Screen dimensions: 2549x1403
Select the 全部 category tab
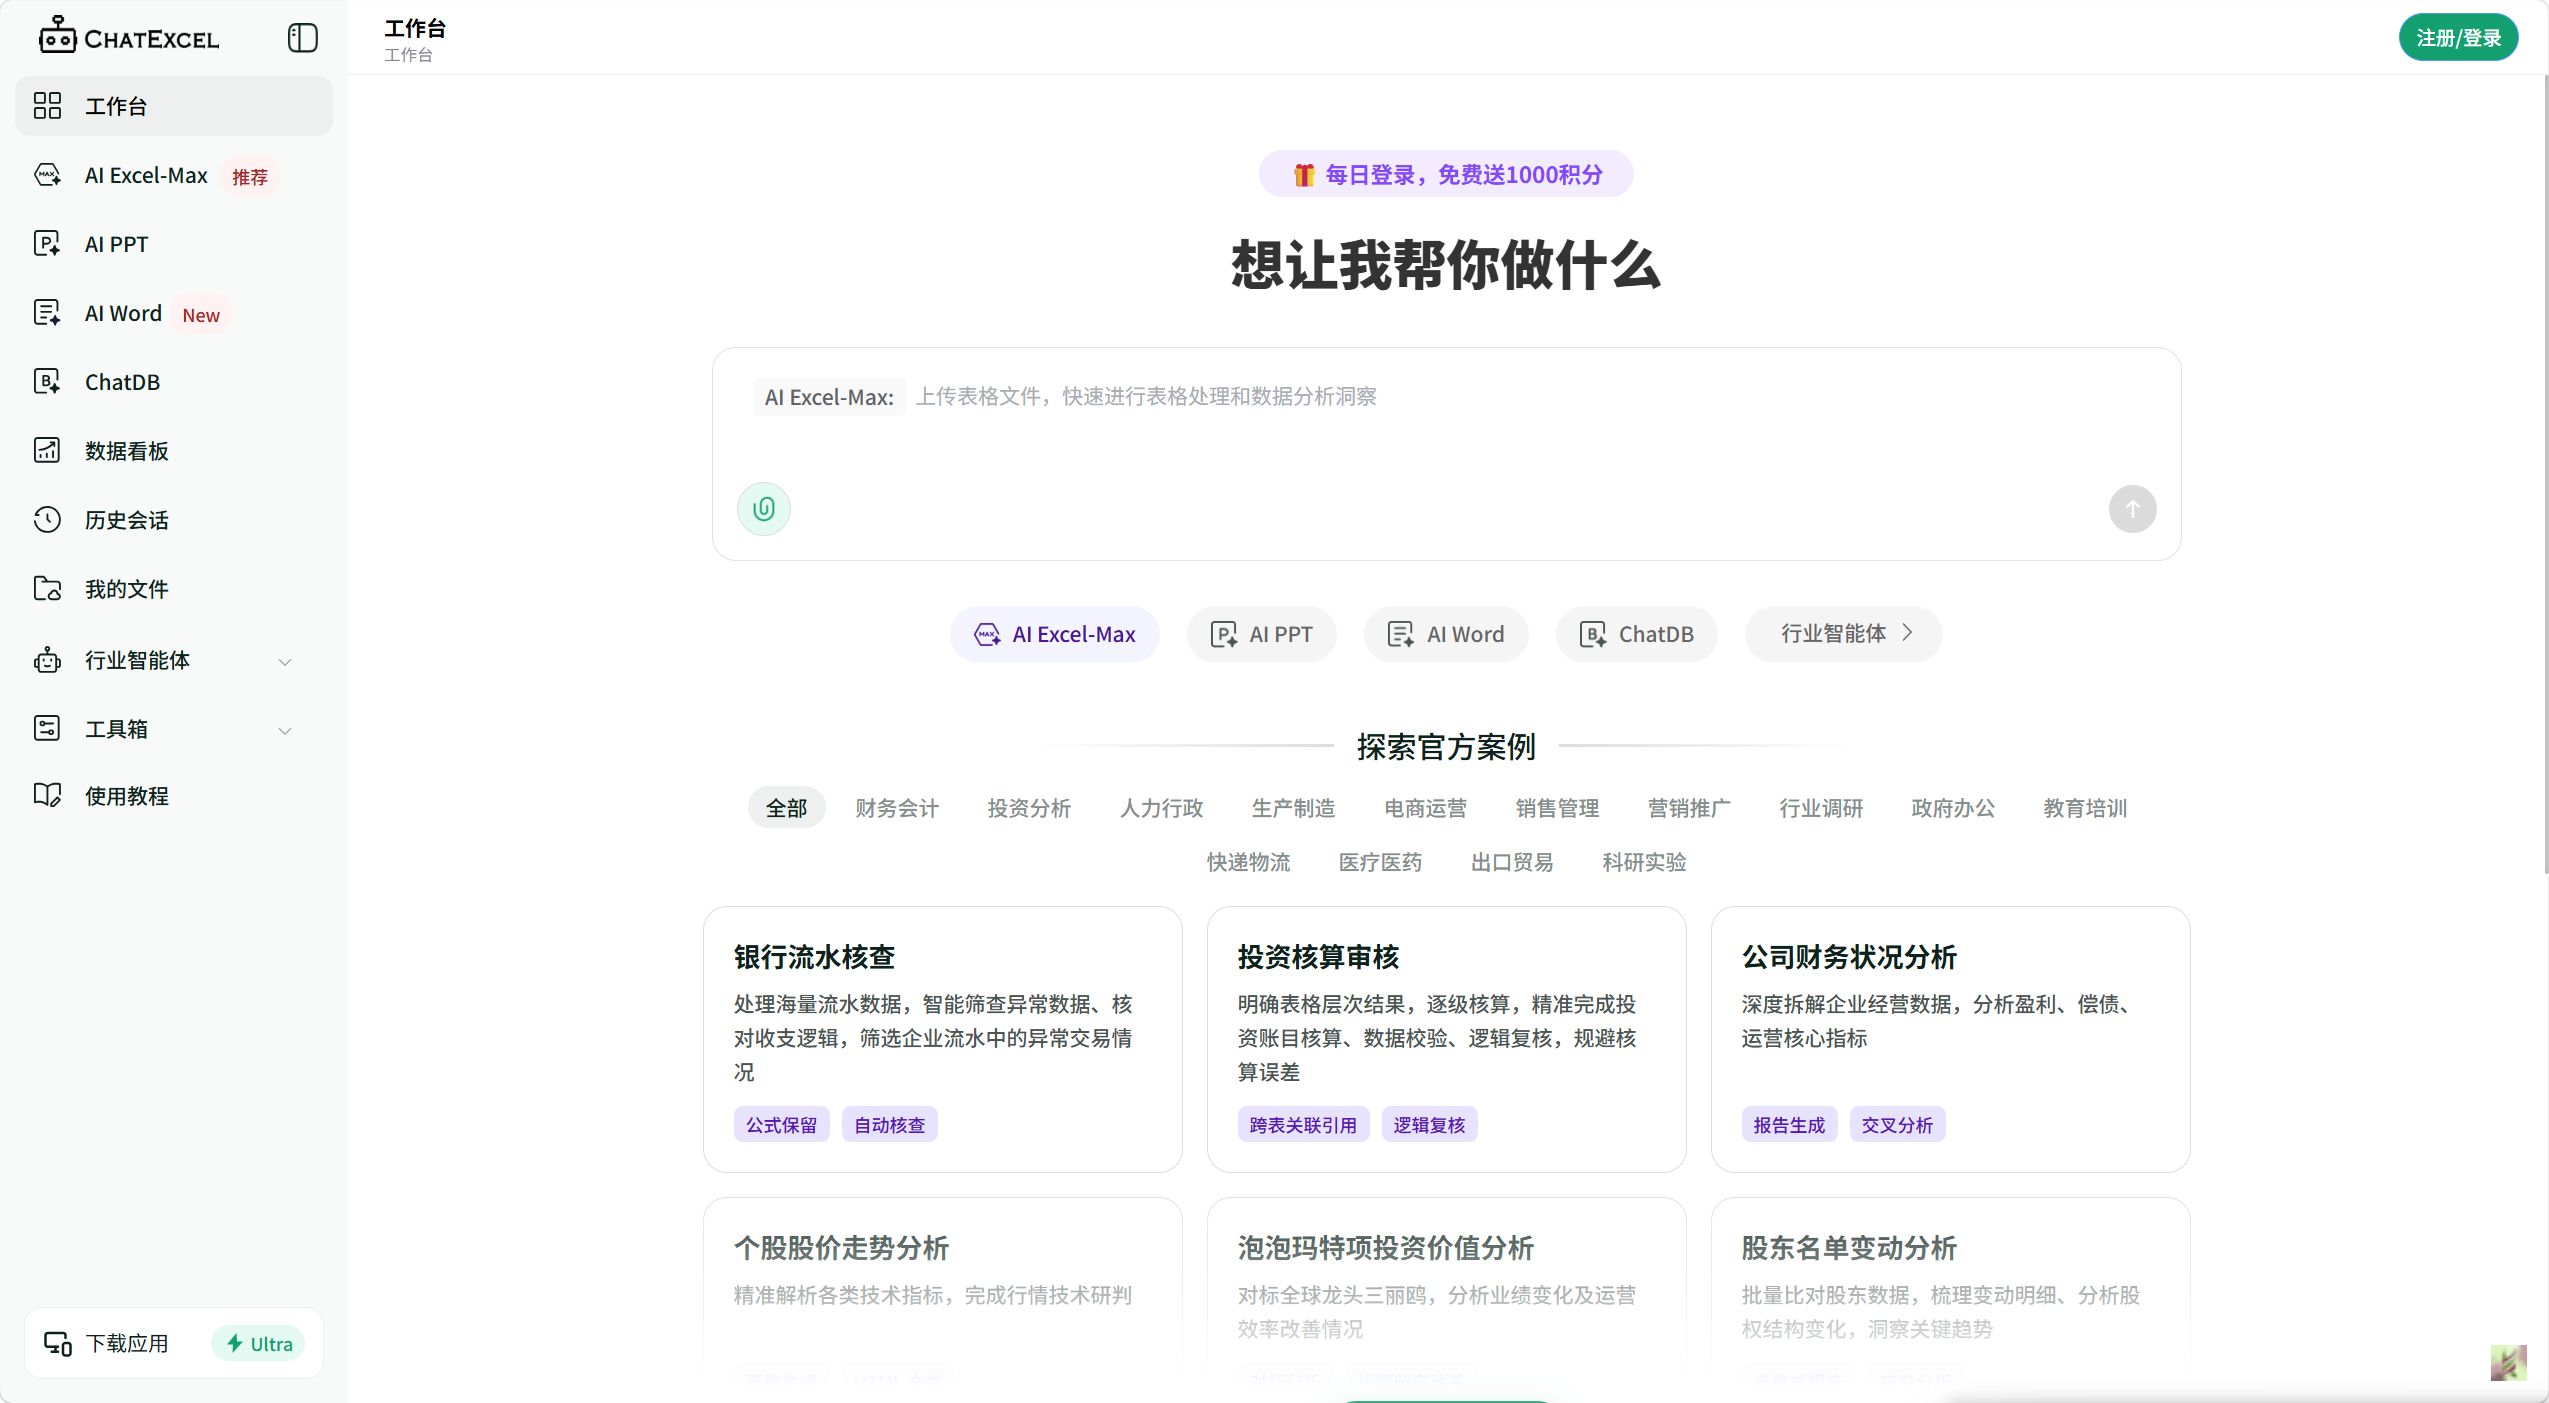[x=786, y=808]
